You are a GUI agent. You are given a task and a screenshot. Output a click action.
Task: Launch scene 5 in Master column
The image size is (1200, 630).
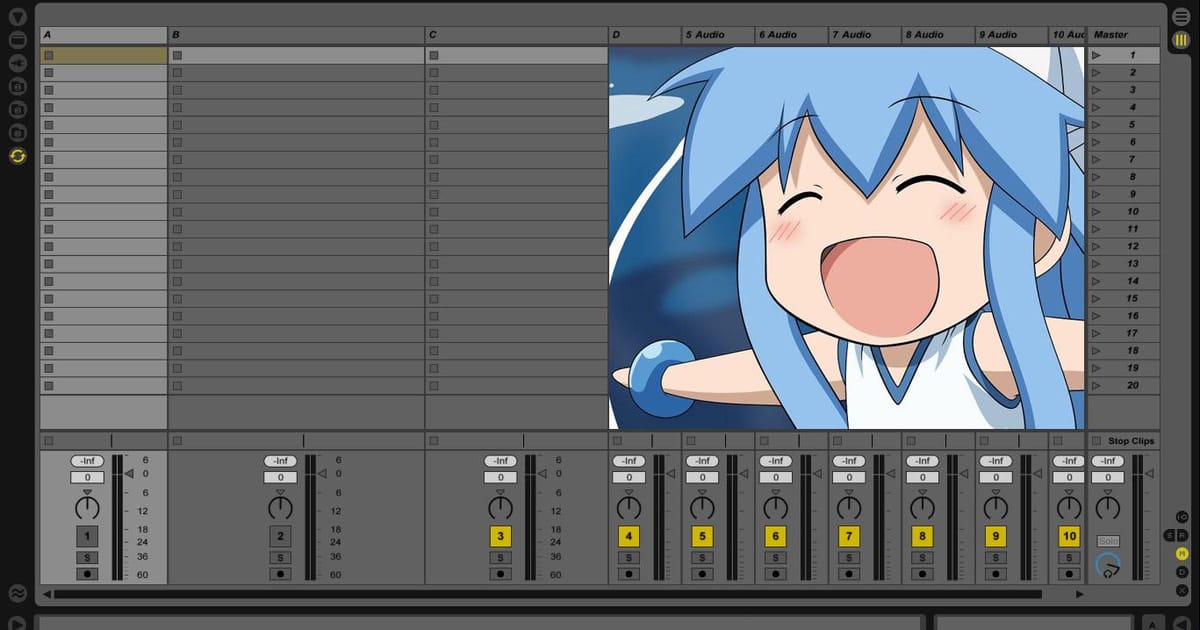[x=1097, y=125]
